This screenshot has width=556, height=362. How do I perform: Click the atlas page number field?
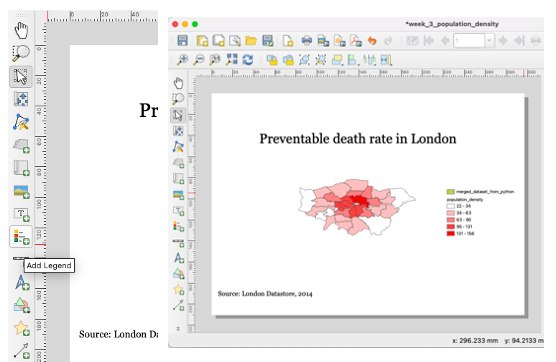pos(469,41)
